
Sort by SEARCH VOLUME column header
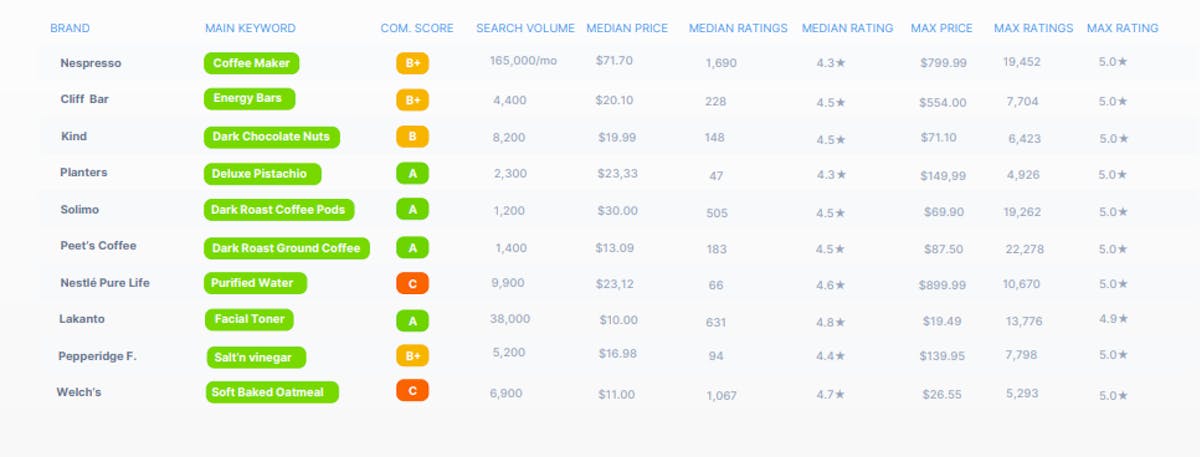click(526, 28)
